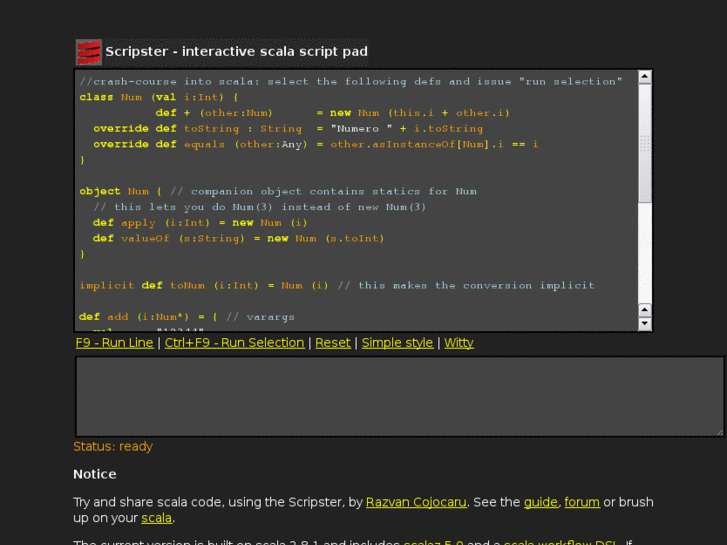Click the 'implicit def toNum' line
This screenshot has height=545, width=727.
(337, 285)
